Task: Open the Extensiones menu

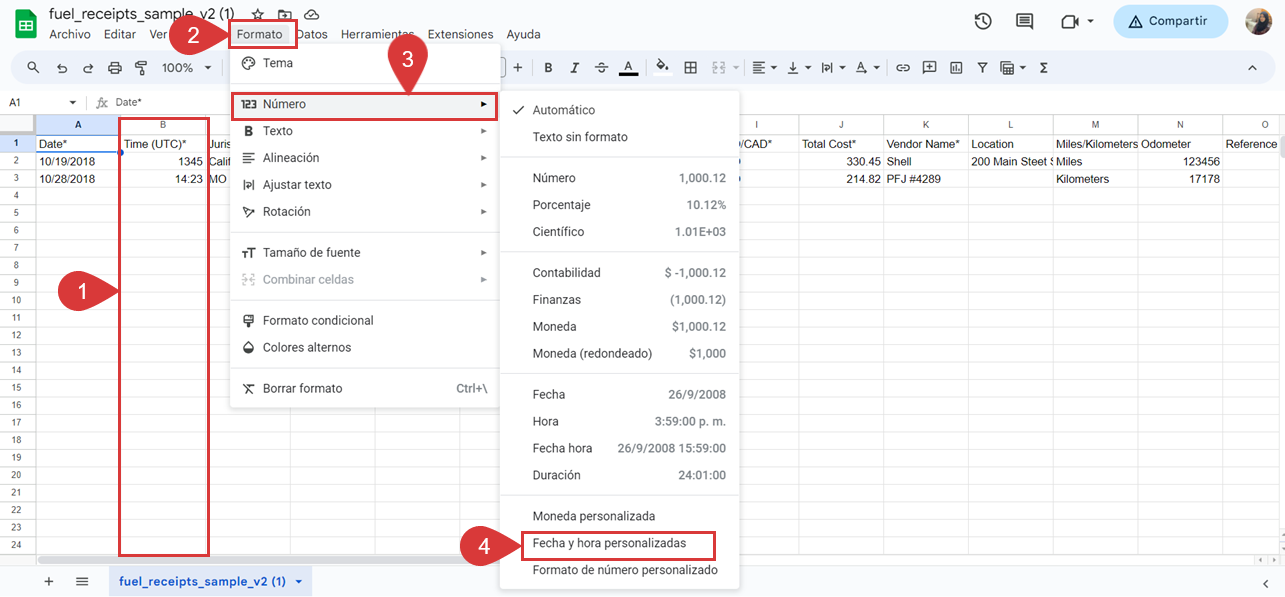Action: (460, 34)
